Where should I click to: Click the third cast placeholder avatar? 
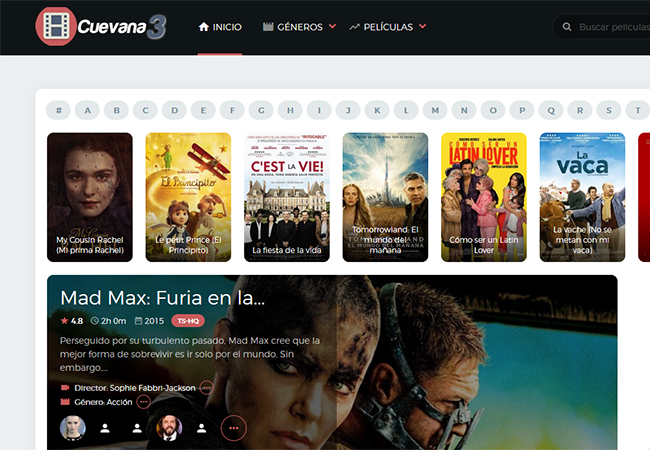[x=137, y=428]
